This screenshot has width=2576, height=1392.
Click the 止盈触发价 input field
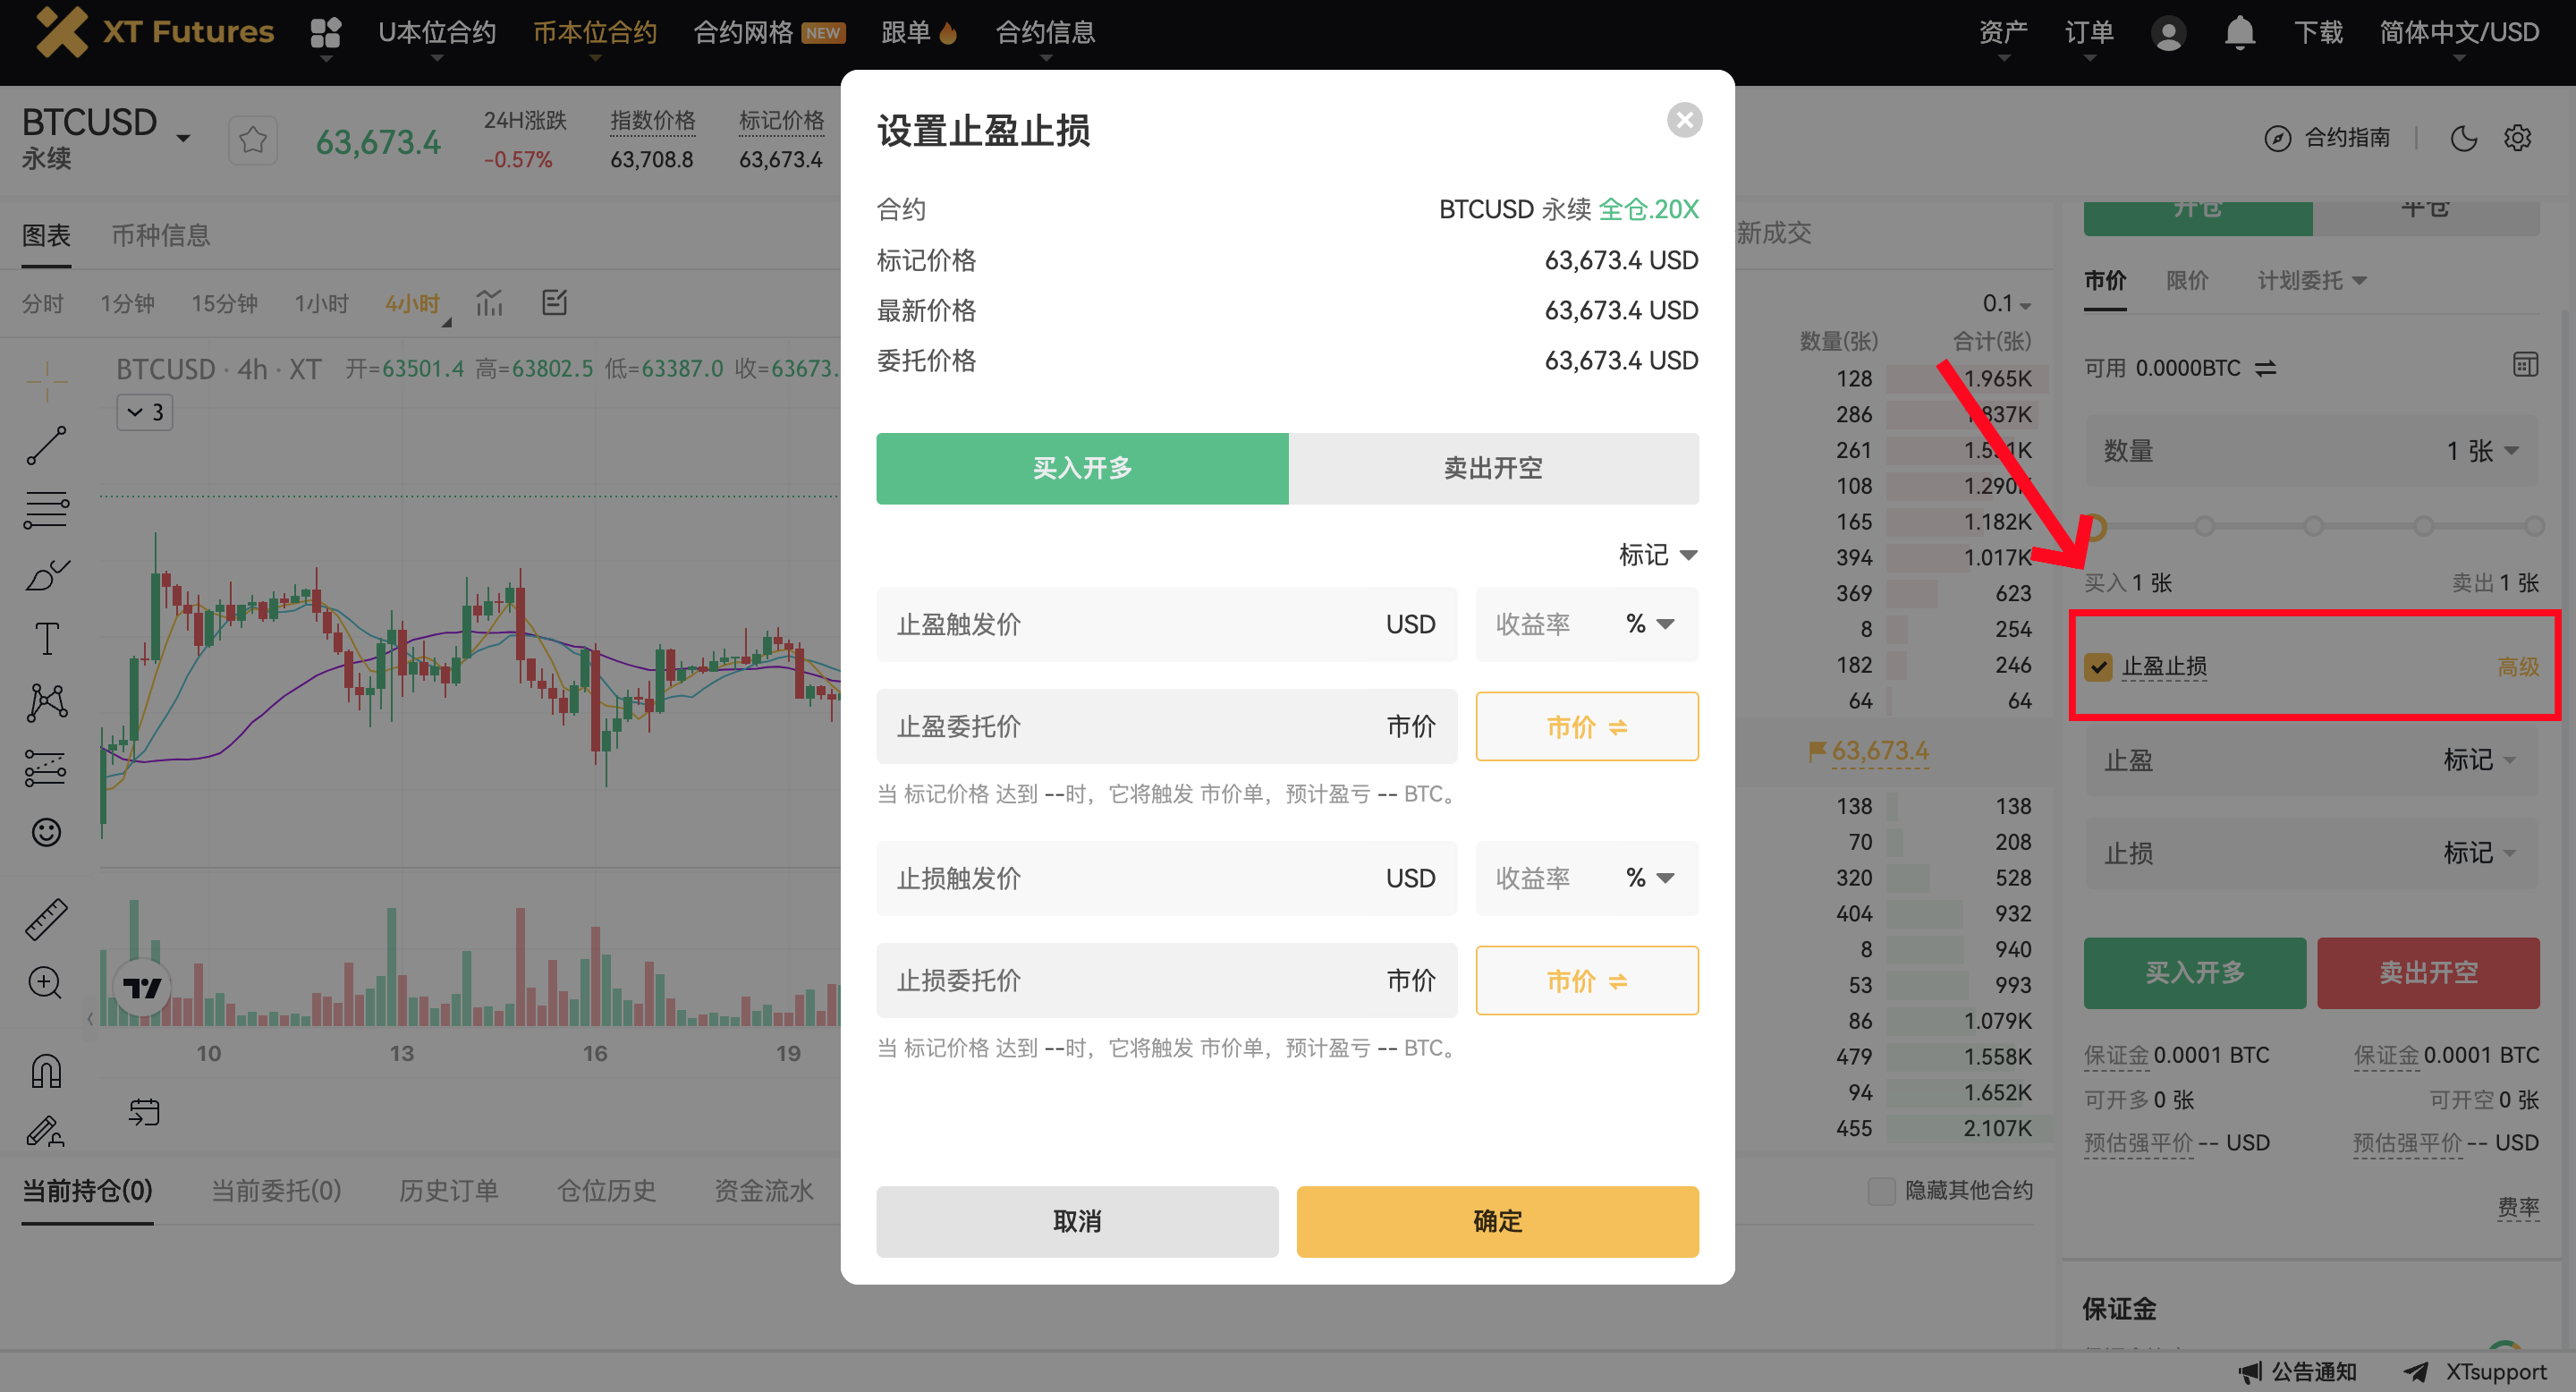pyautogui.click(x=1166, y=624)
